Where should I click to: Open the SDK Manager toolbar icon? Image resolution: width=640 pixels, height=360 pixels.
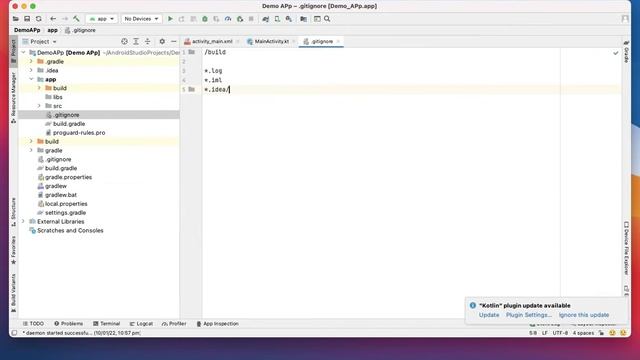289,19
